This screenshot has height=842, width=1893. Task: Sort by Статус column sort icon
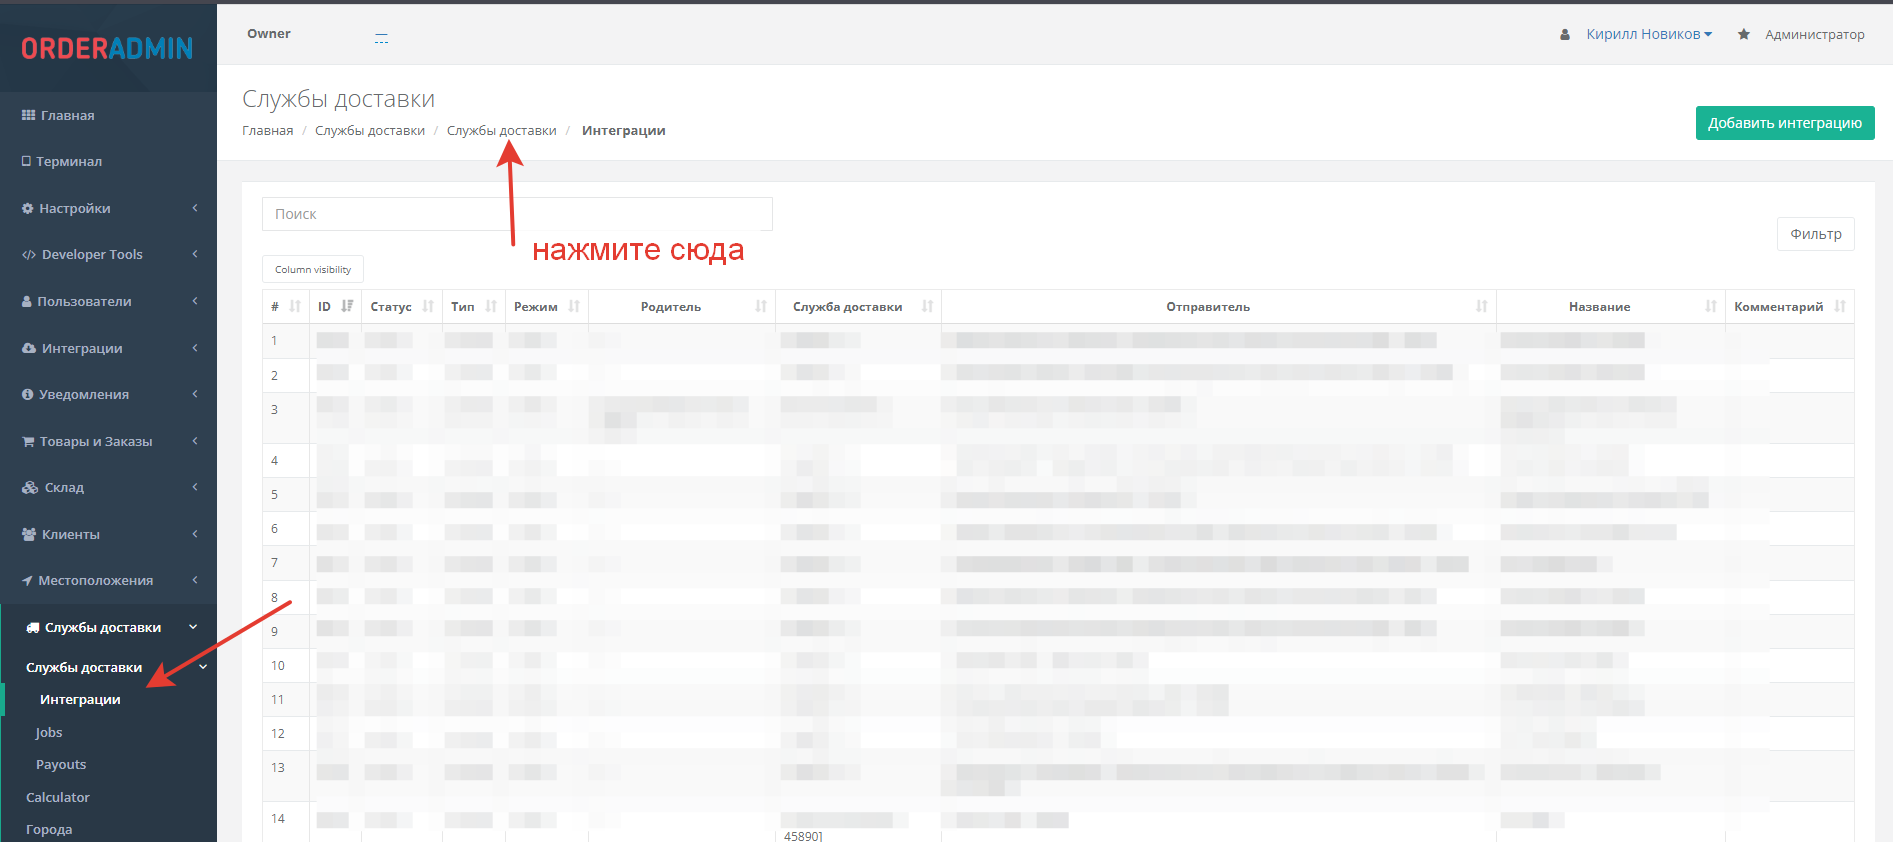click(x=428, y=306)
